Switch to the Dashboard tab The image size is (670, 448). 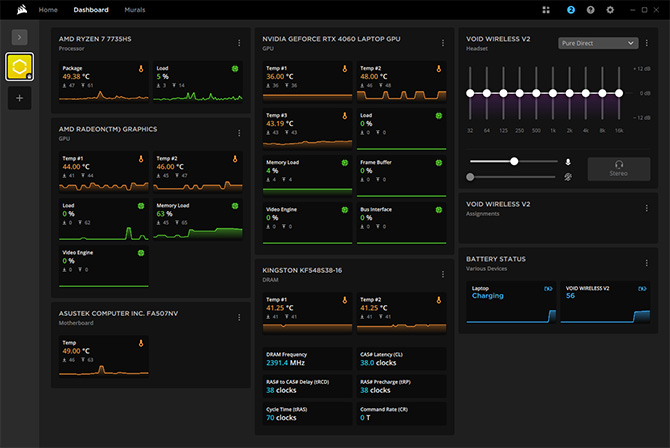[91, 10]
